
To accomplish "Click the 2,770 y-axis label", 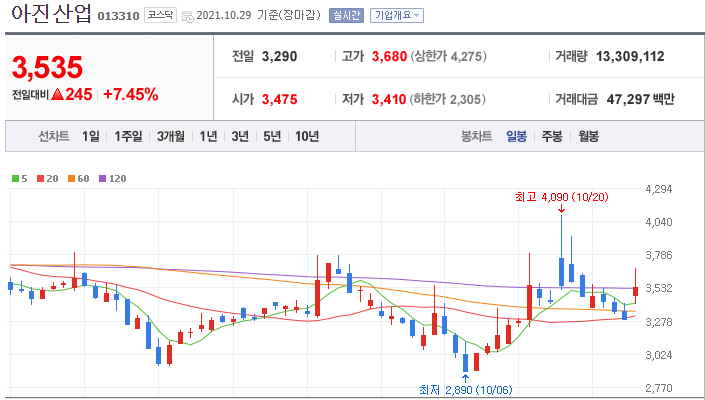I will (659, 388).
